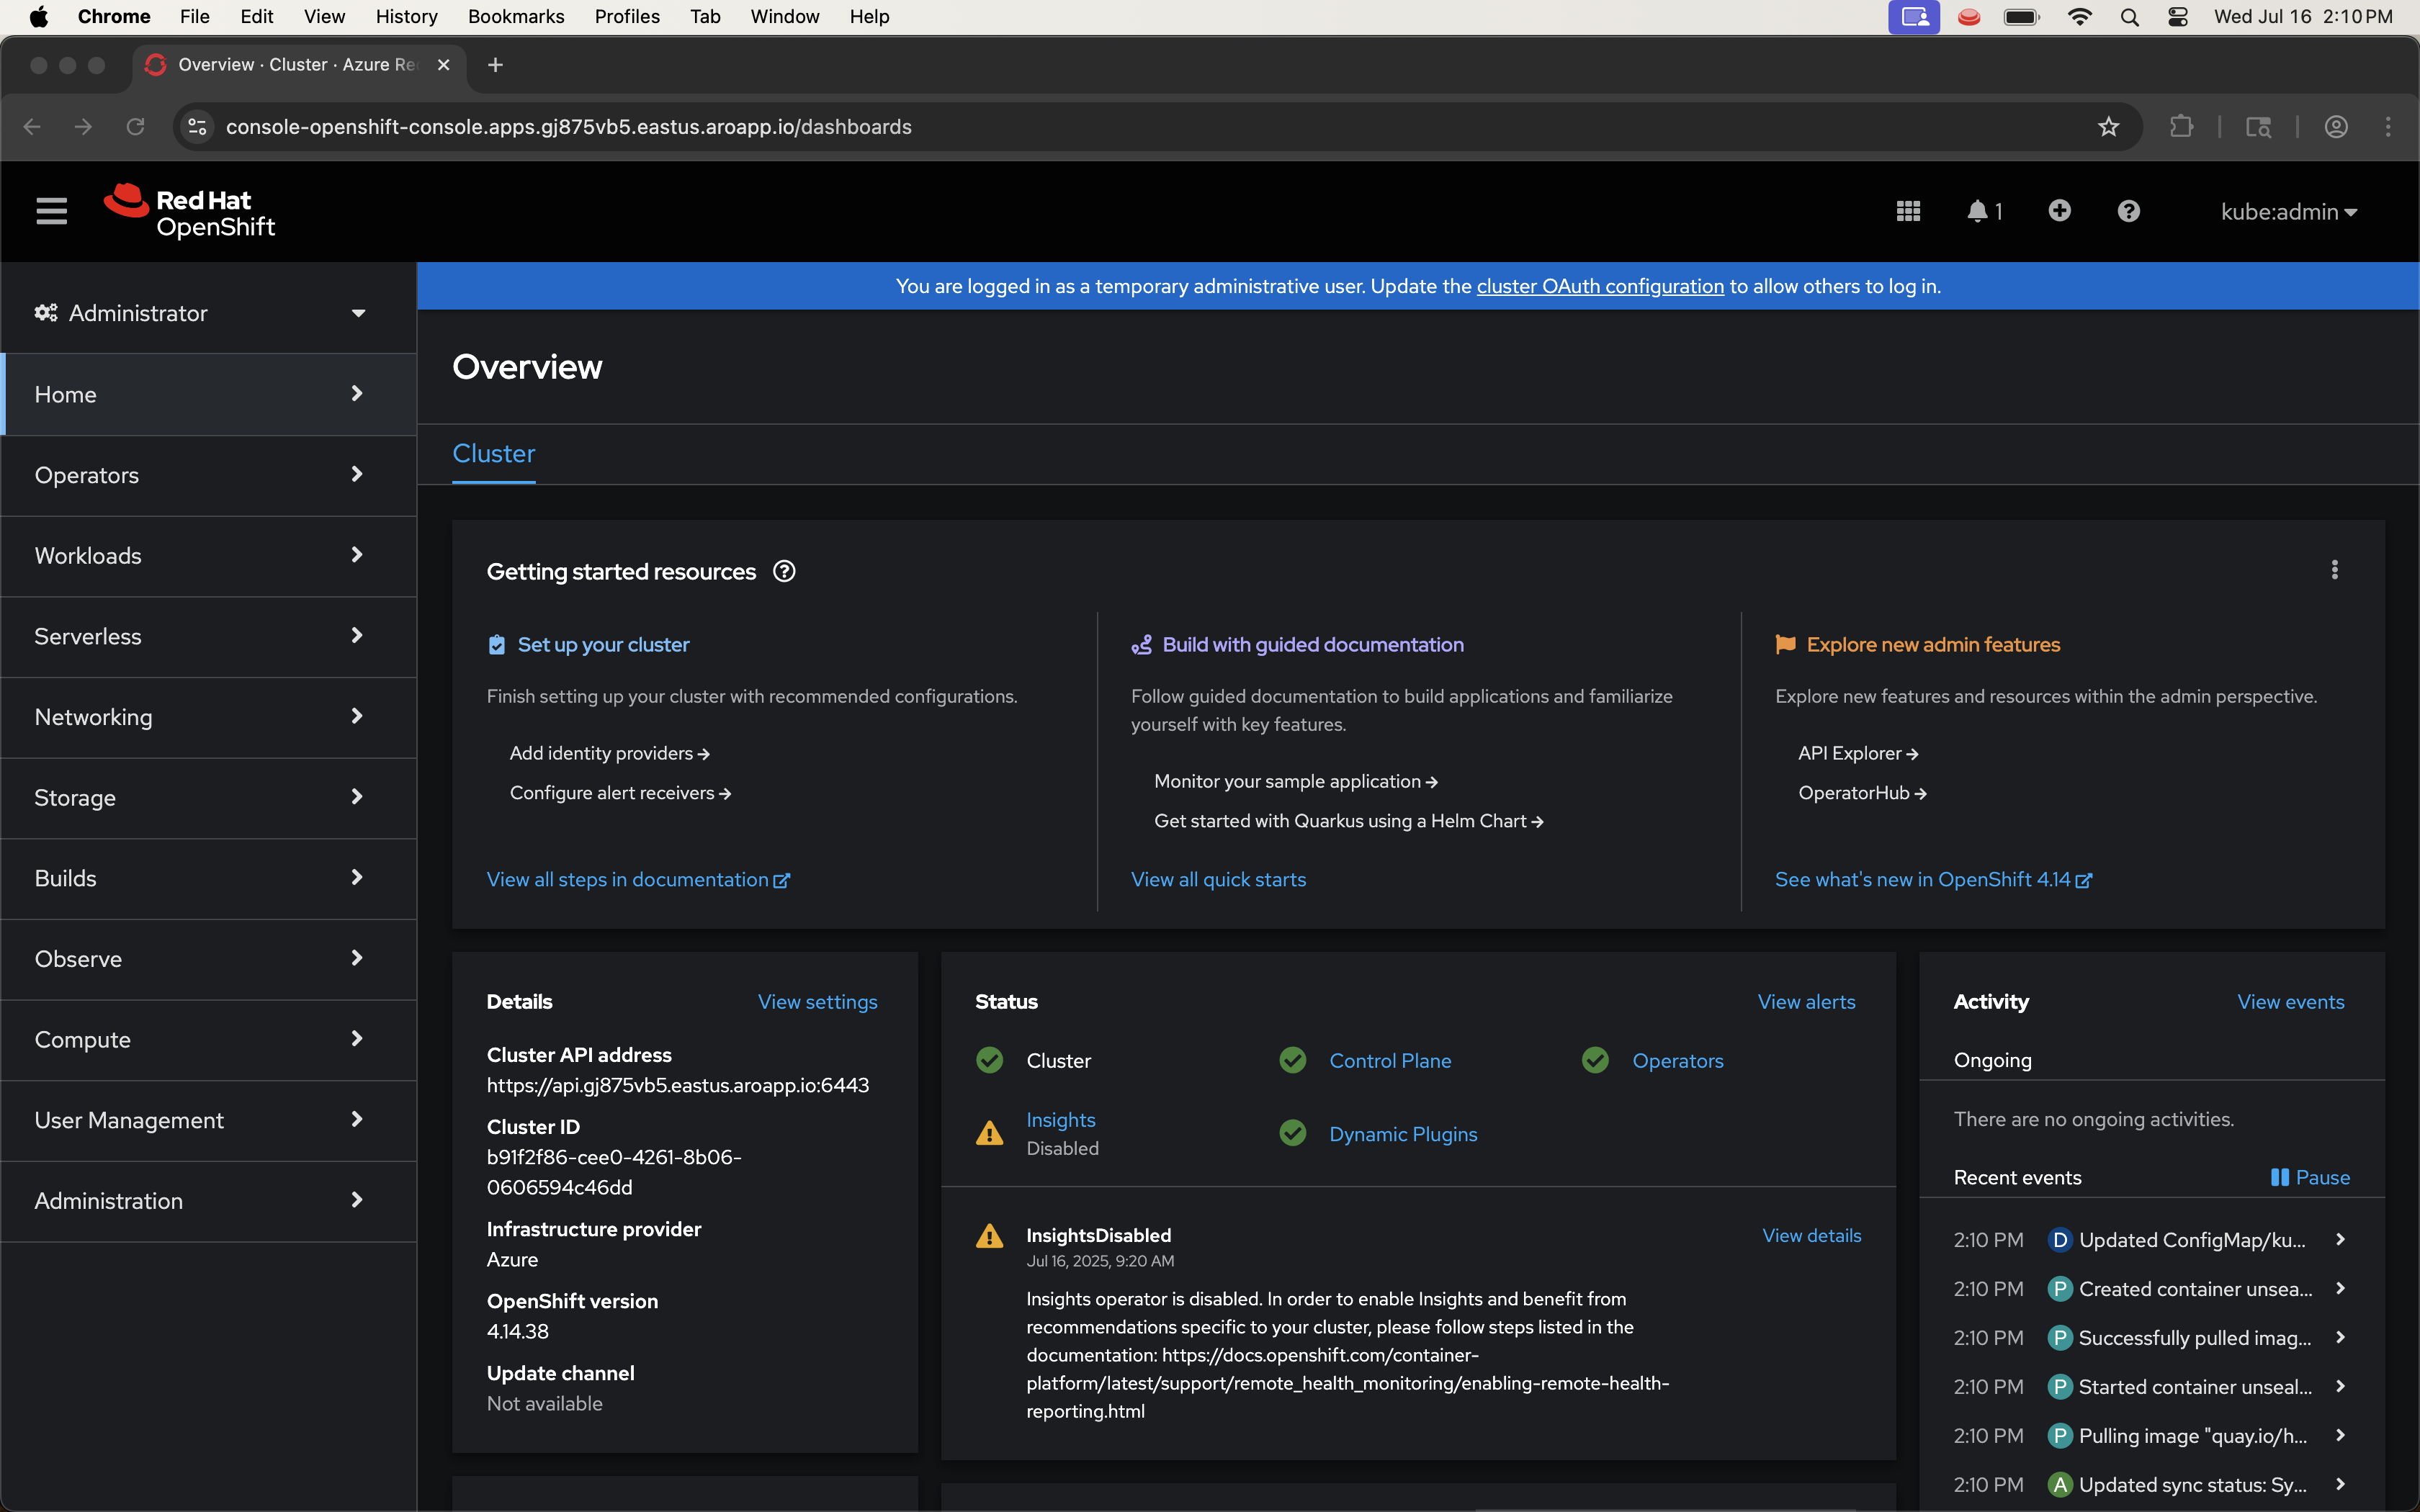The width and height of the screenshot is (2420, 1512).
Task: Open the notifications bell
Action: click(x=1977, y=211)
